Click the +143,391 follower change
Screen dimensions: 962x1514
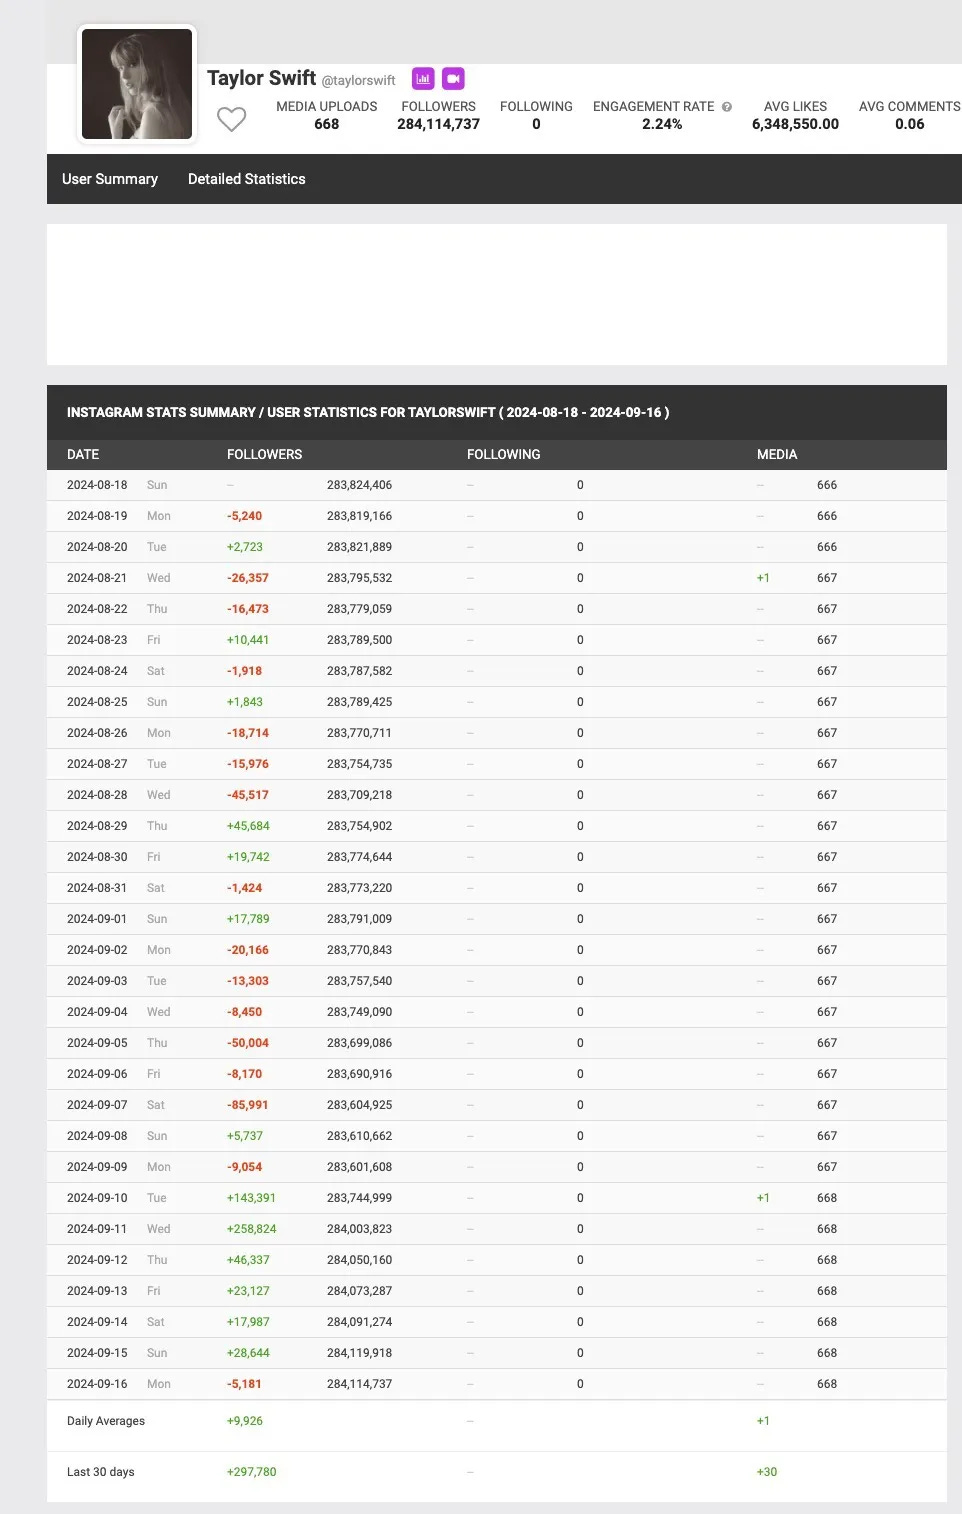pyautogui.click(x=251, y=1198)
